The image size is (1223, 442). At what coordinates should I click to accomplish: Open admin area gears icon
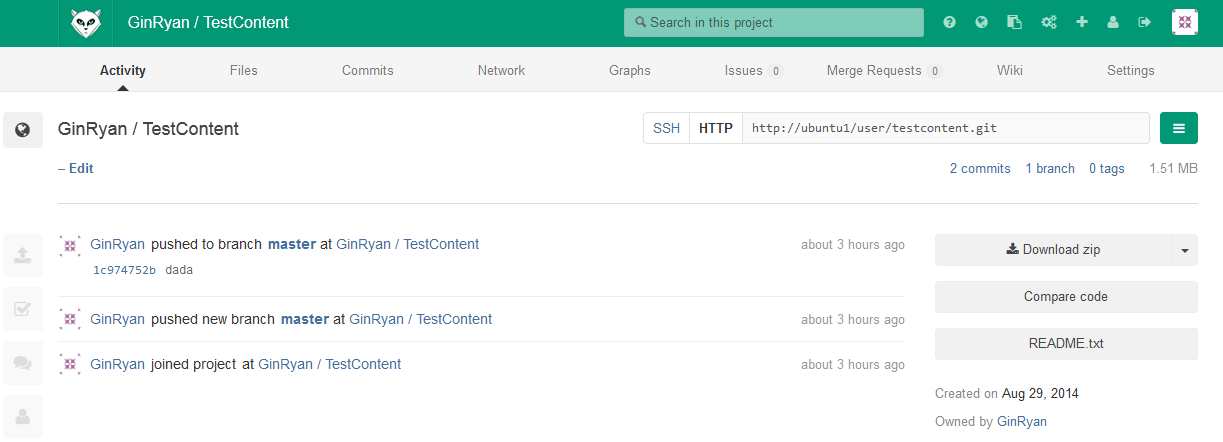coord(1049,22)
